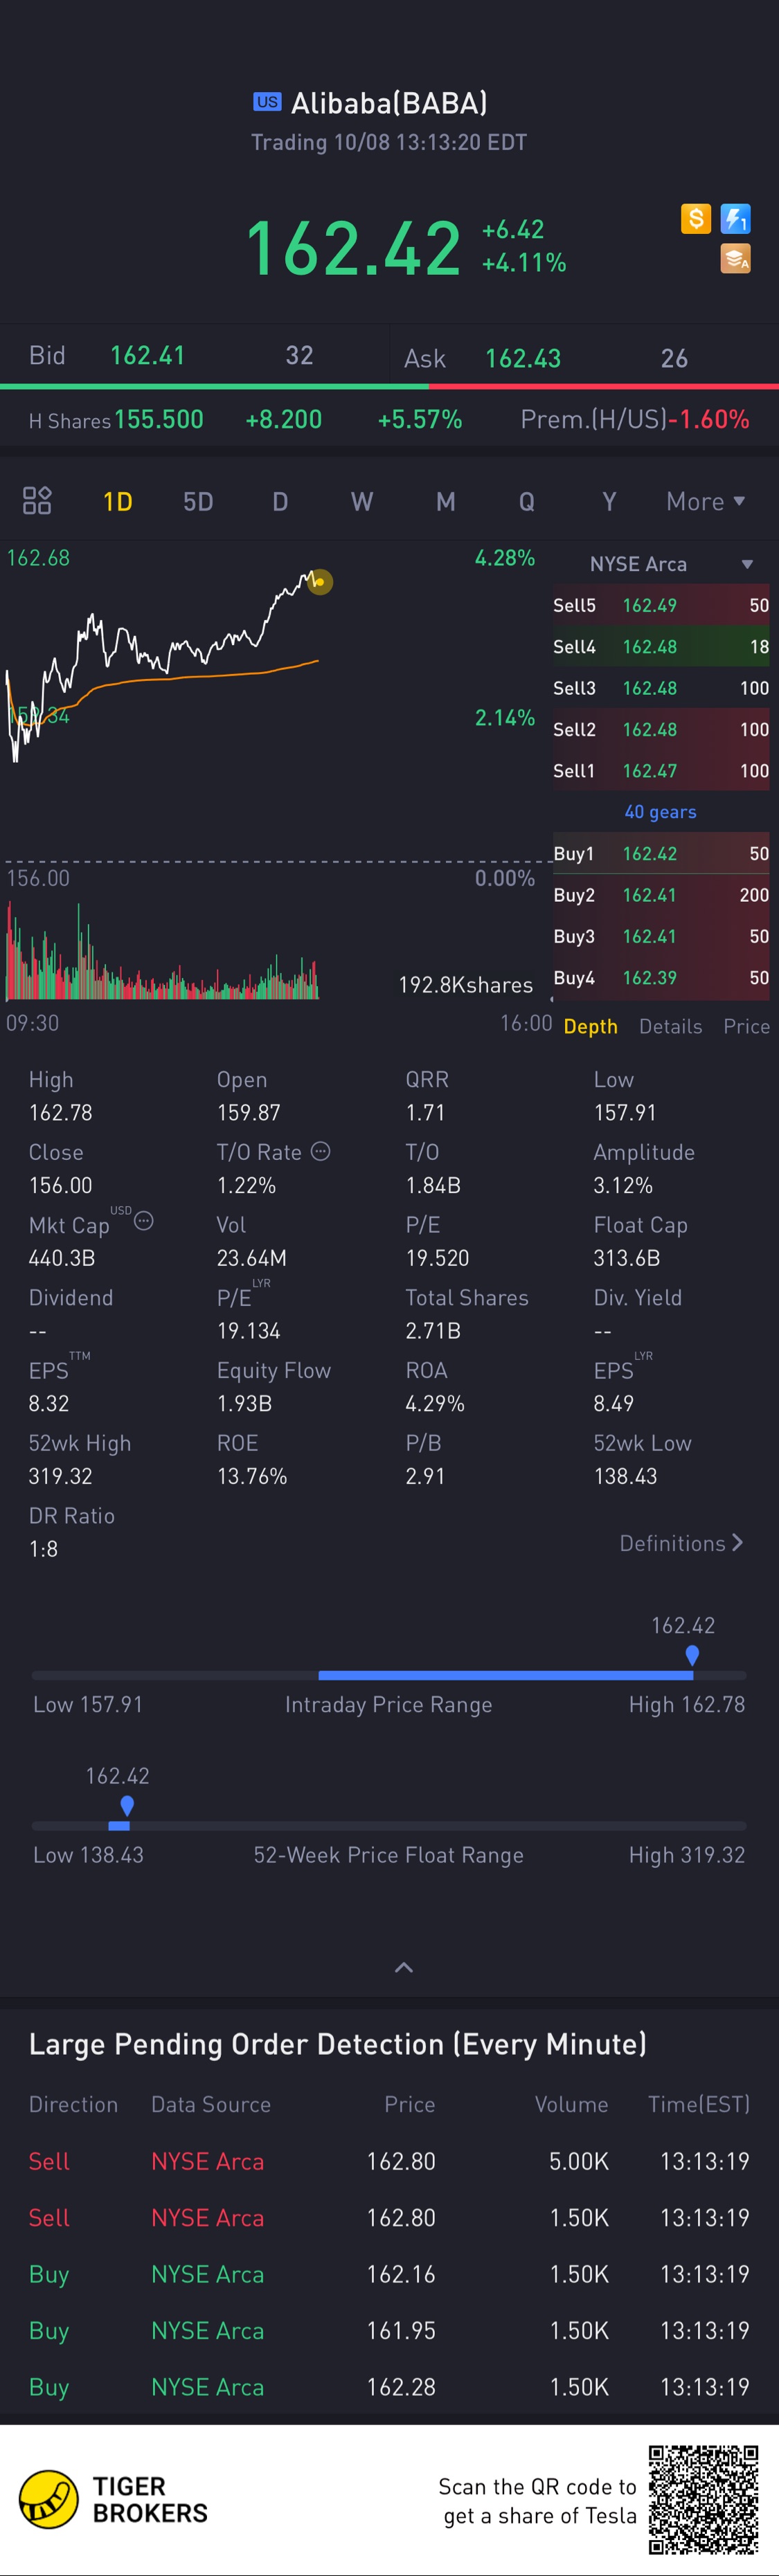Viewport: 779px width, 2576px height.
Task: Tap the Float Cap value 313.6B
Action: click(x=627, y=1258)
